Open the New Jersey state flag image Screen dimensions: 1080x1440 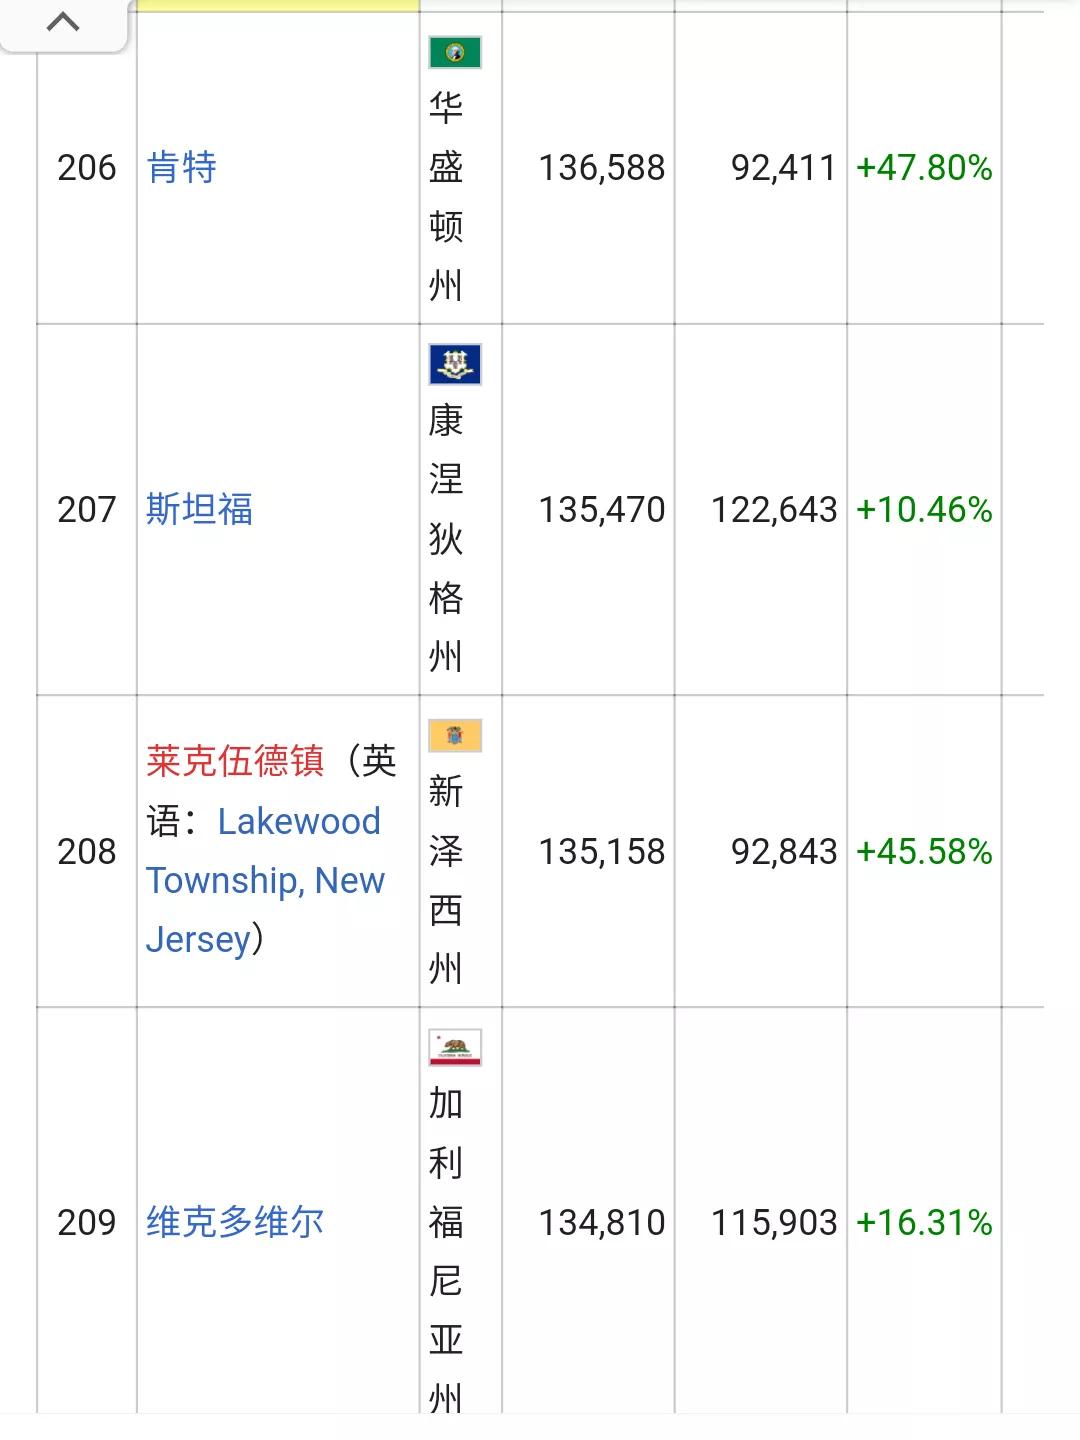point(455,735)
